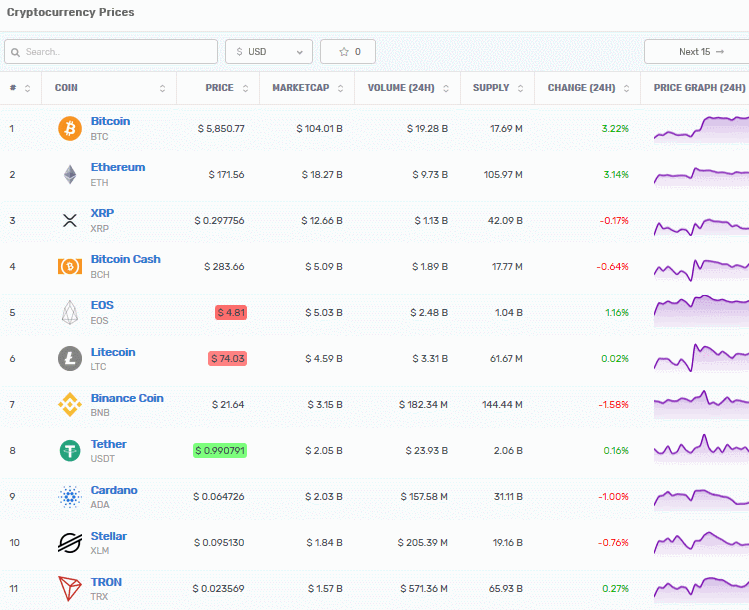Click the Stellar logo icon

[x=70, y=542]
